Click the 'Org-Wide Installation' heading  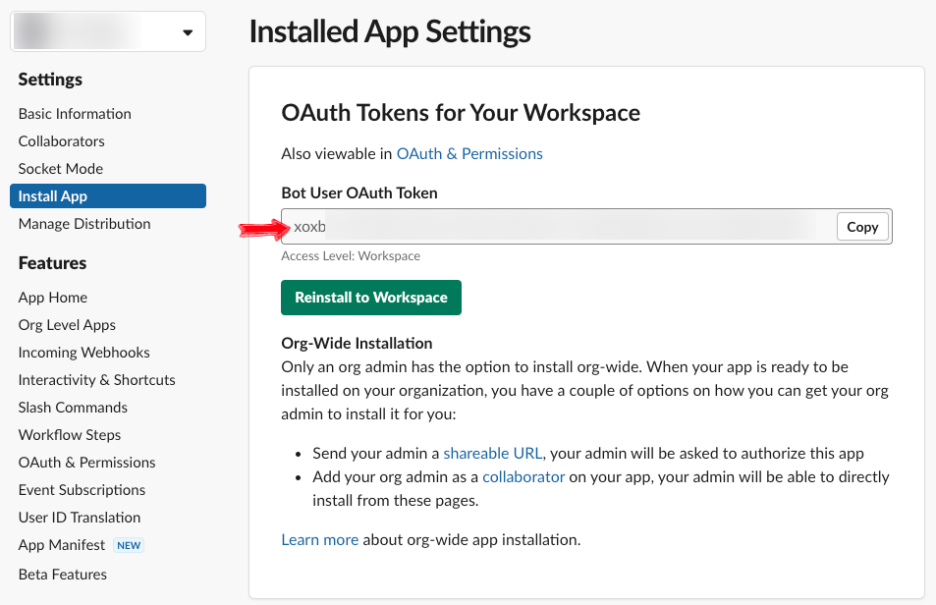point(356,344)
